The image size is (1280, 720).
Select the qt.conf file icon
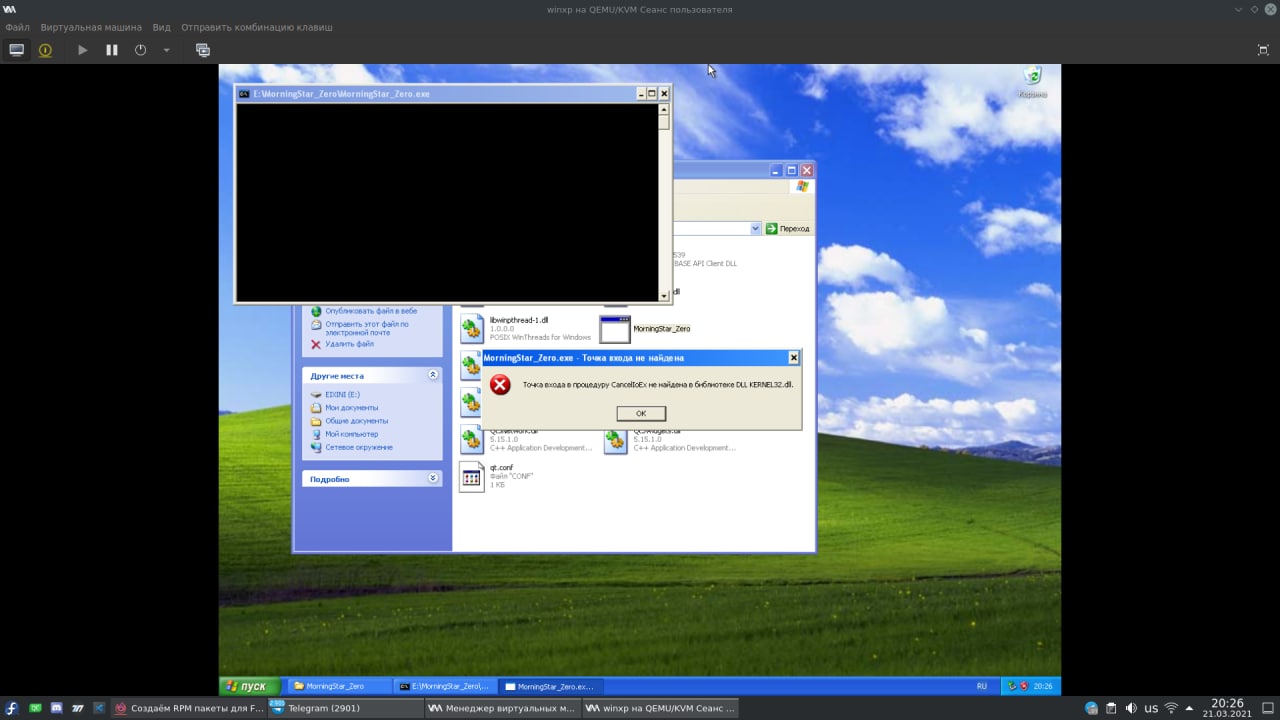pos(472,477)
